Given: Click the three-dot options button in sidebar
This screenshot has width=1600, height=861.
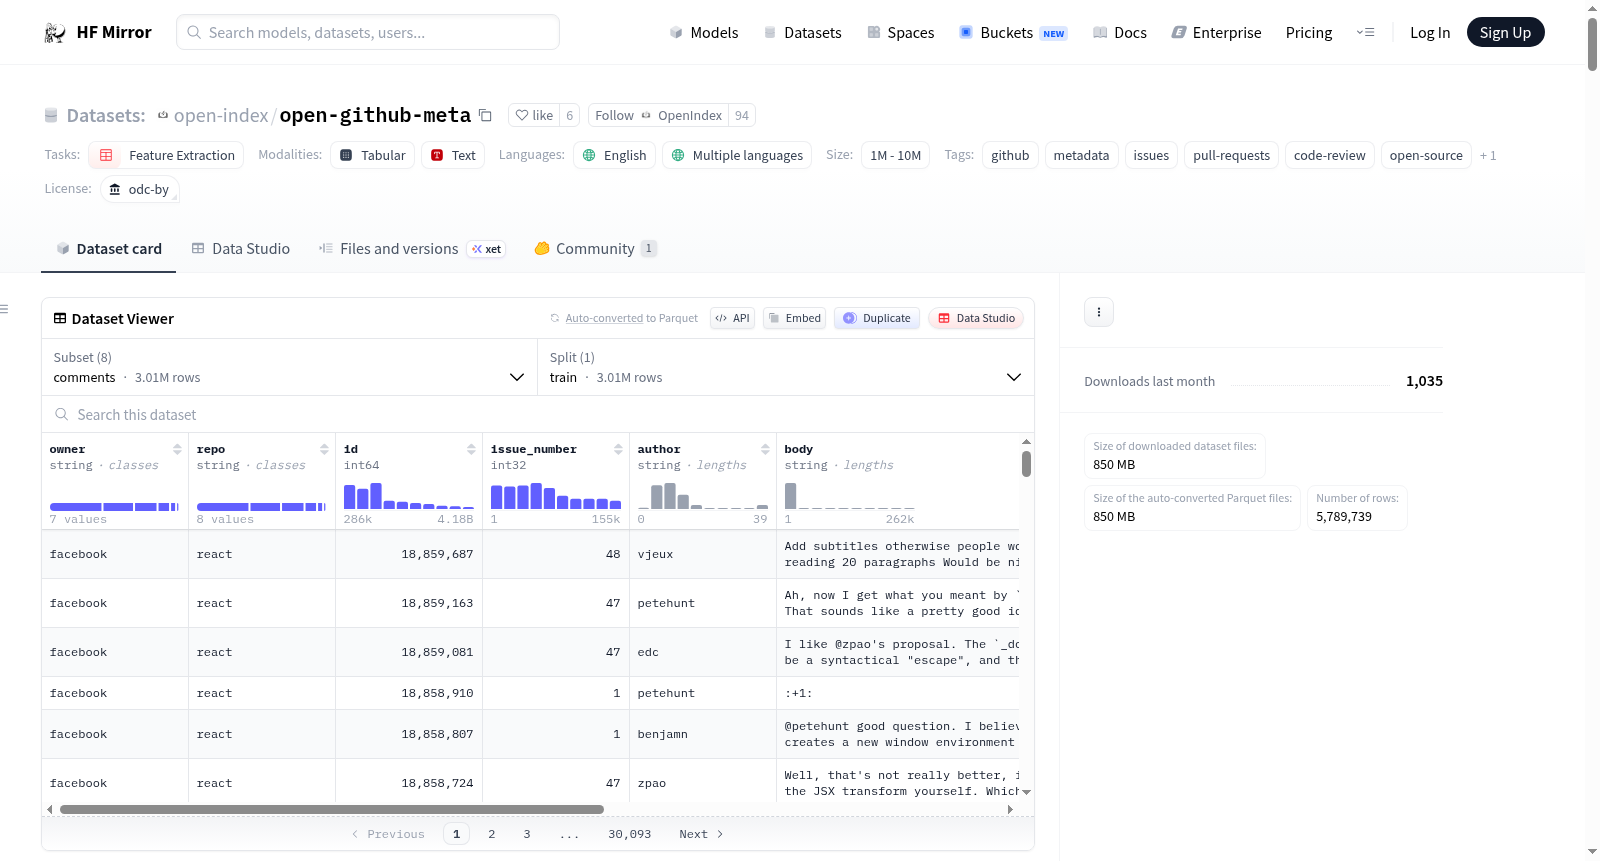Looking at the screenshot, I should (1099, 312).
